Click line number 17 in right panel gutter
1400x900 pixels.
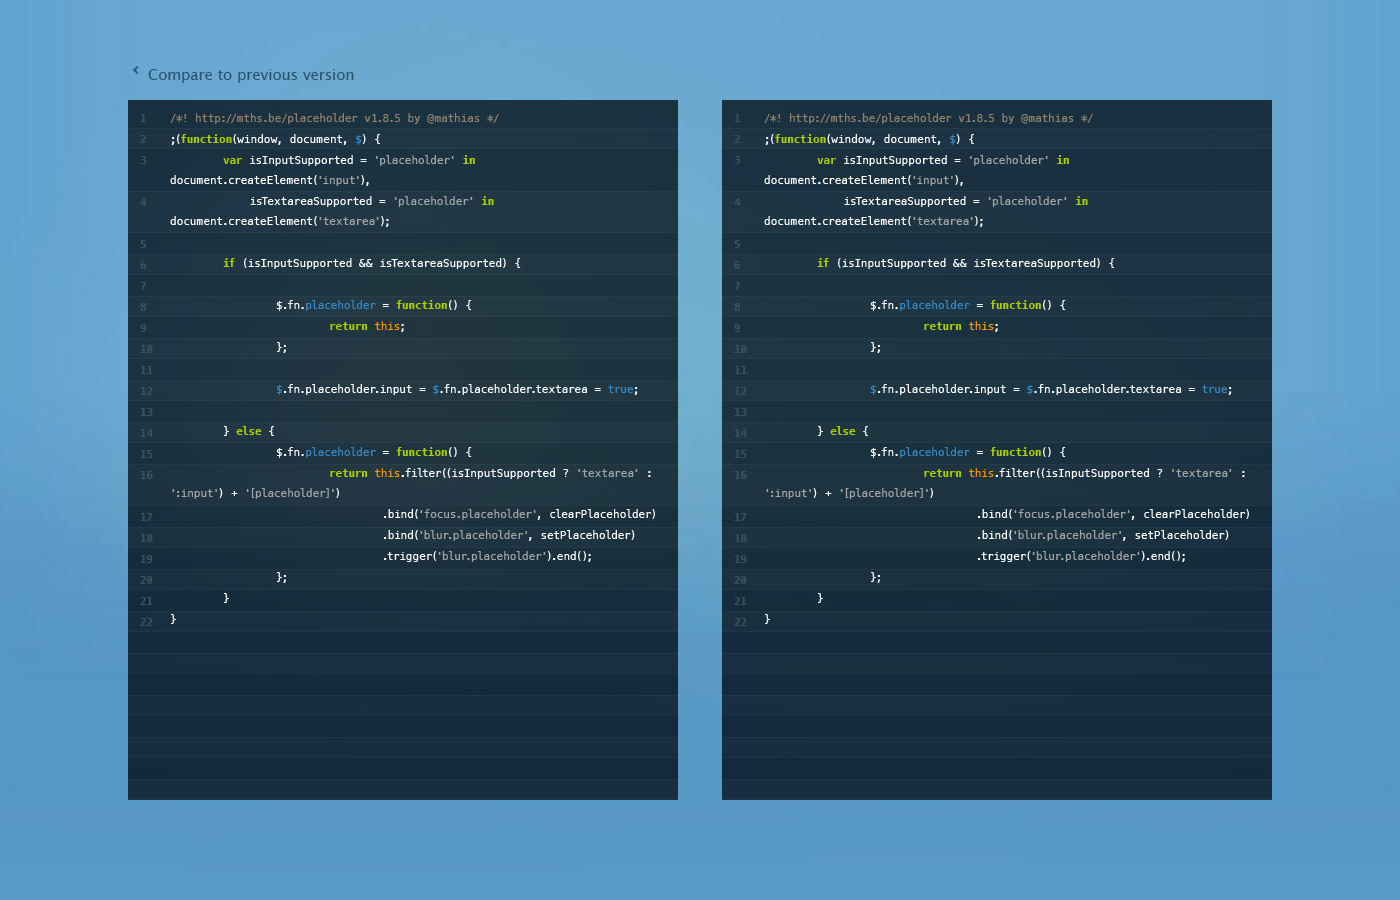pos(741,517)
